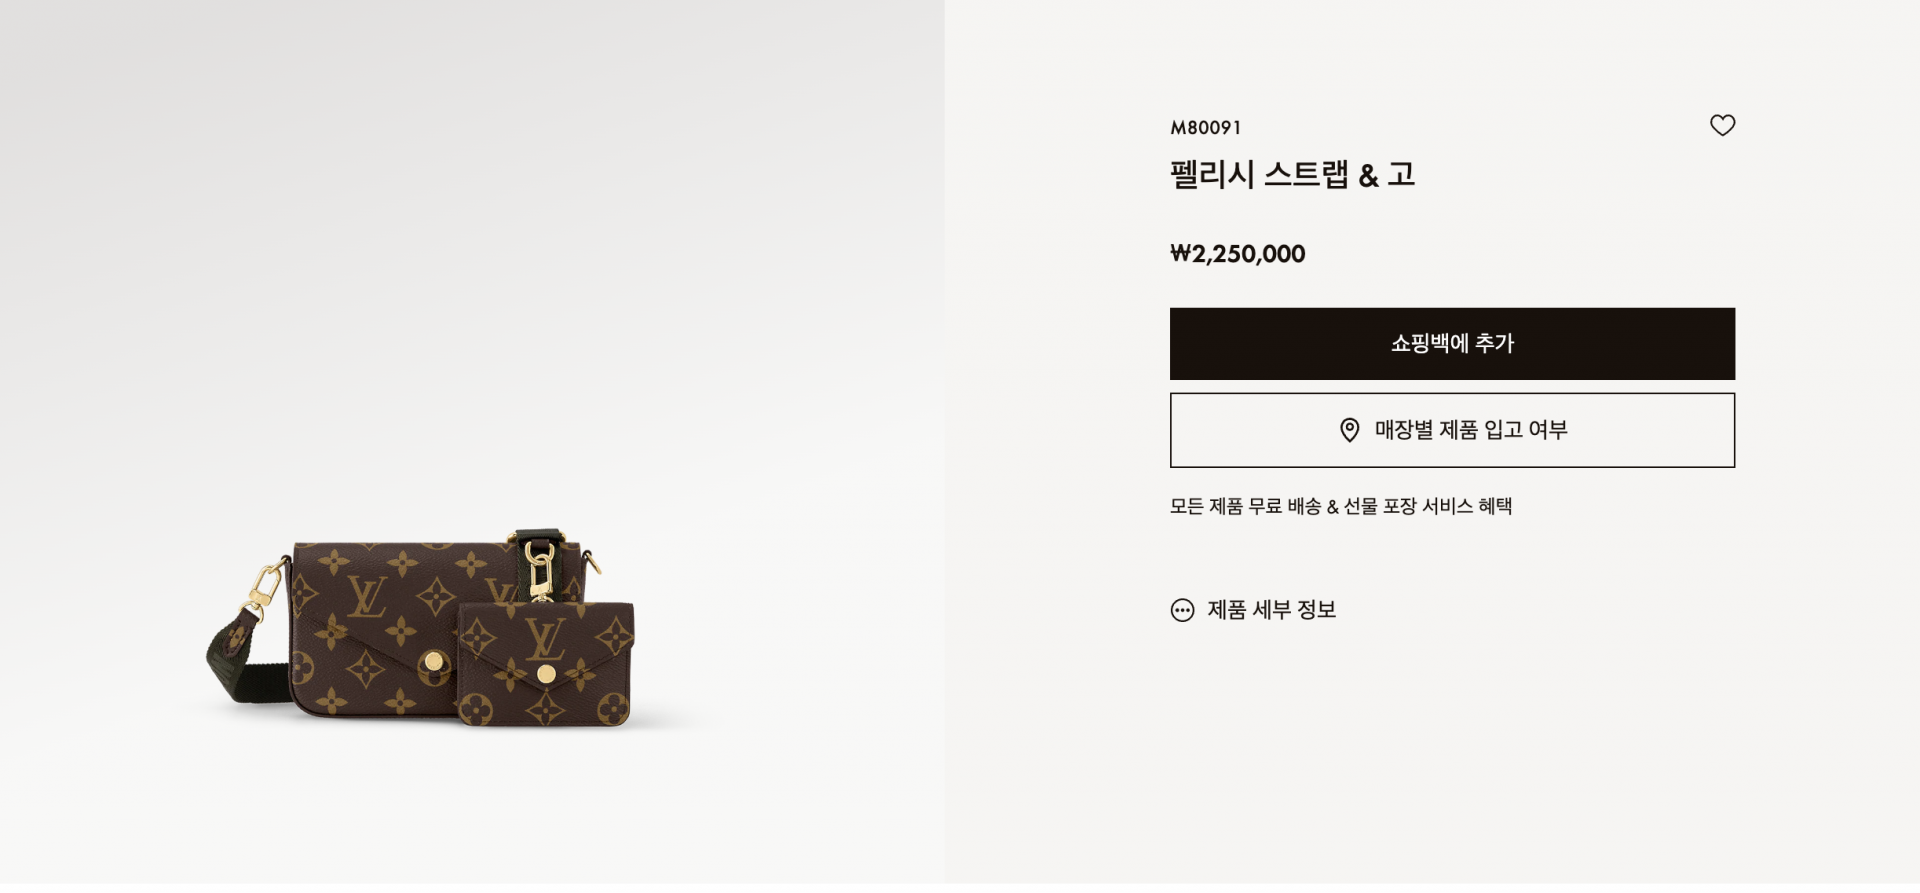Open product details text (제품 세부 정보)
This screenshot has height=893, width=1920.
click(x=1271, y=610)
